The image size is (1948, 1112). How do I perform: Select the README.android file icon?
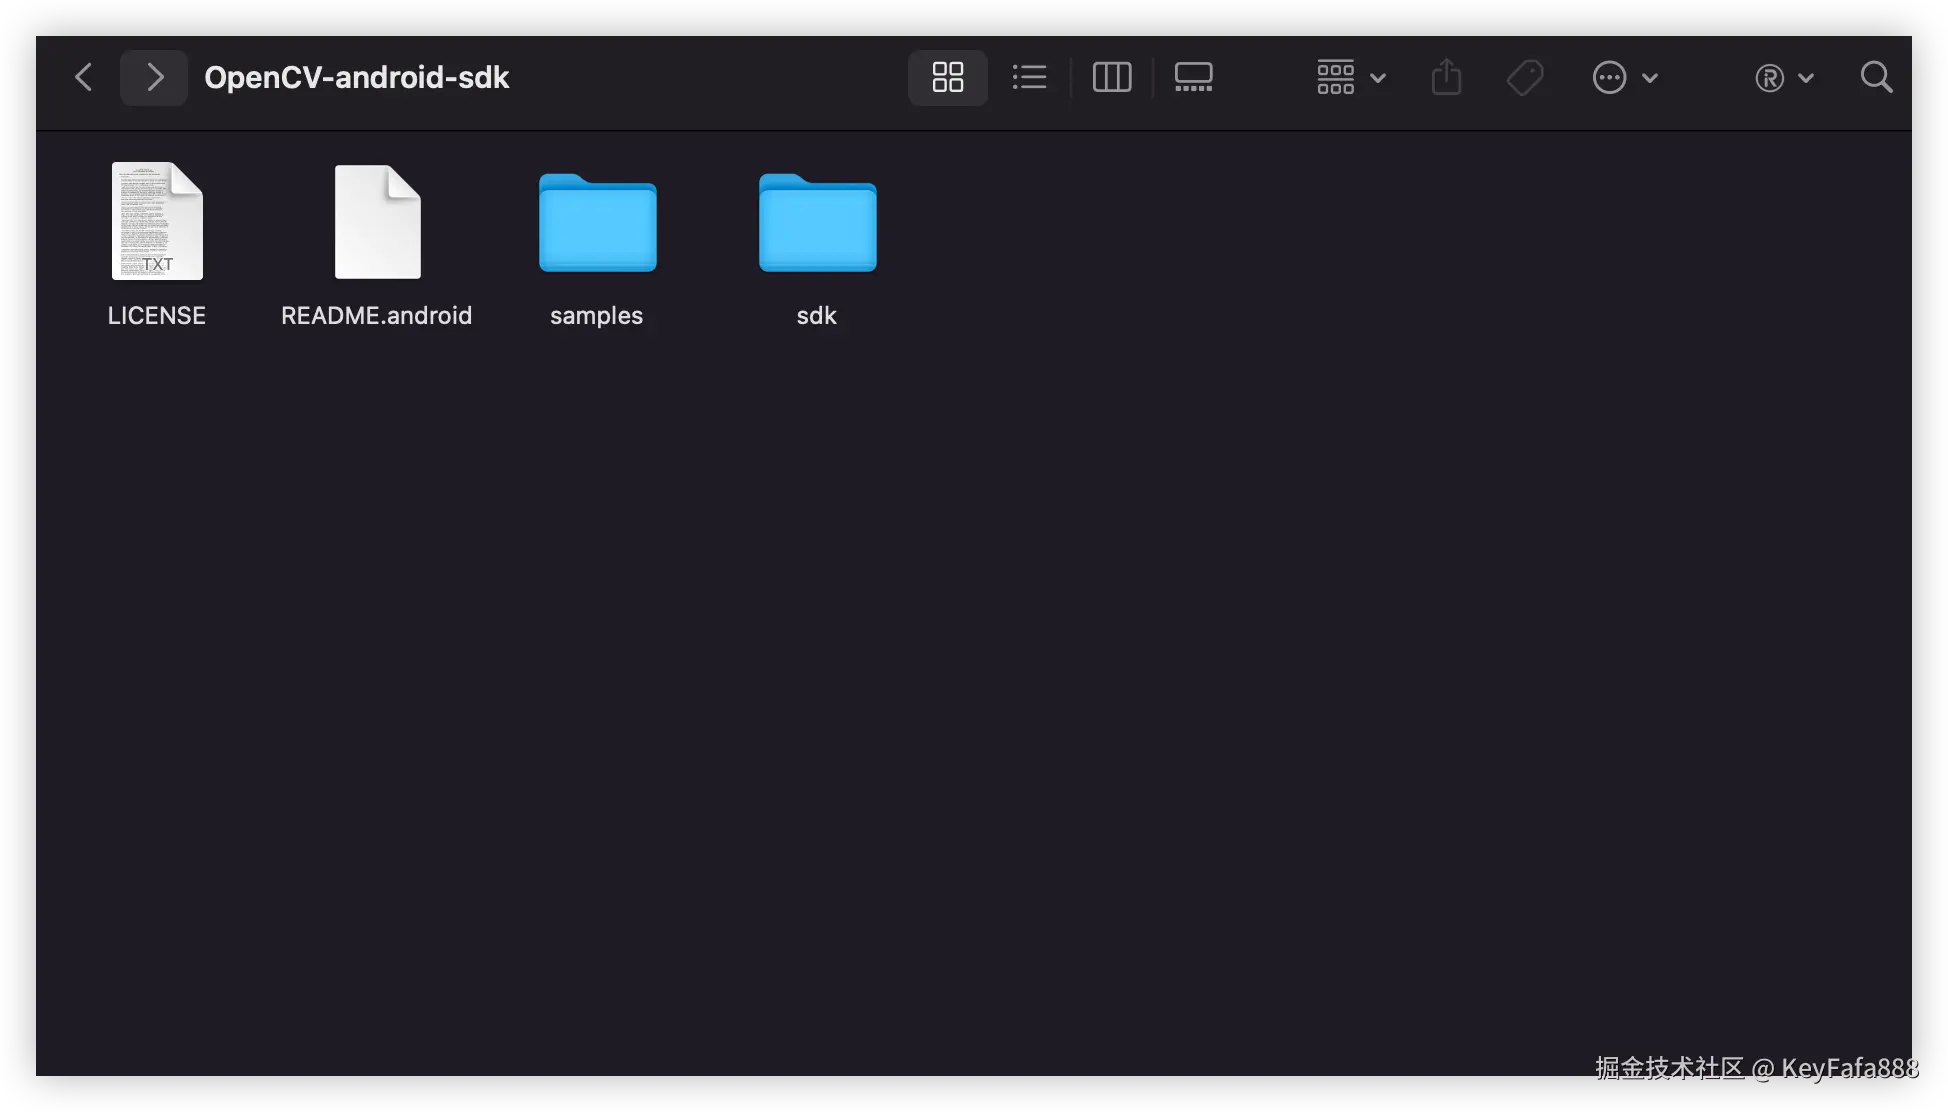click(x=377, y=222)
